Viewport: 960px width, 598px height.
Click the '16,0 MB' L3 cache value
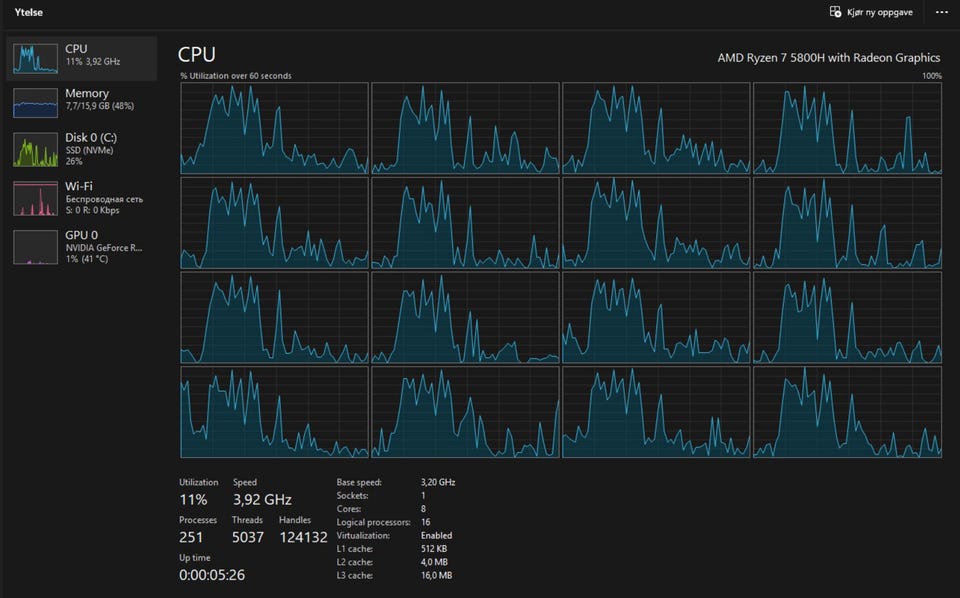pyautogui.click(x=437, y=576)
